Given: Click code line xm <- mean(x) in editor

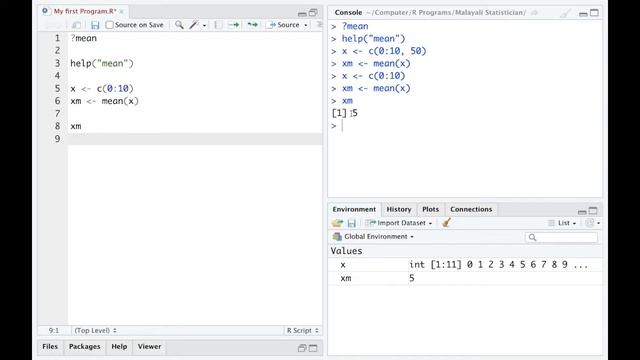Looking at the screenshot, I should pos(104,101).
